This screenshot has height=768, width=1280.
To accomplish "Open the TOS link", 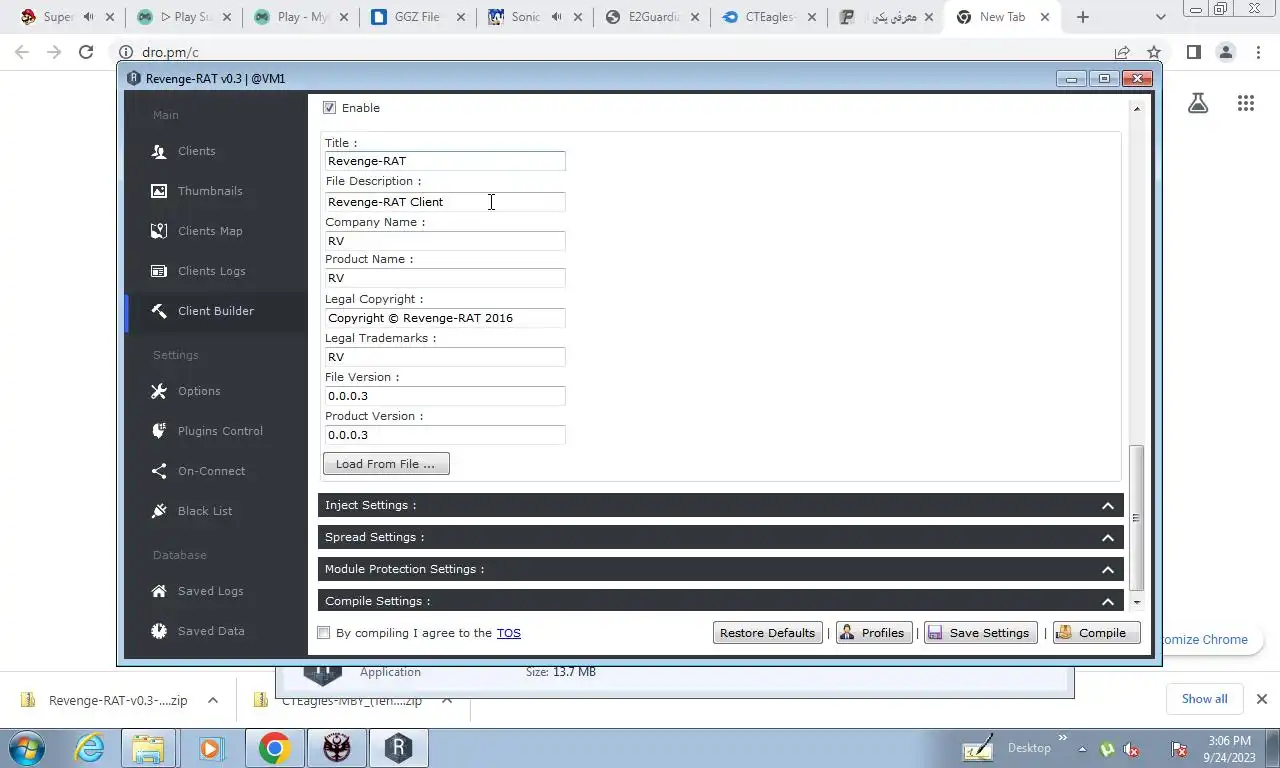I will click(508, 633).
